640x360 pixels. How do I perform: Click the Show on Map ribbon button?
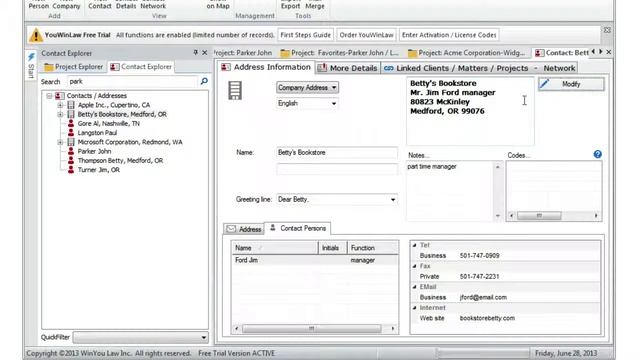click(218, 5)
